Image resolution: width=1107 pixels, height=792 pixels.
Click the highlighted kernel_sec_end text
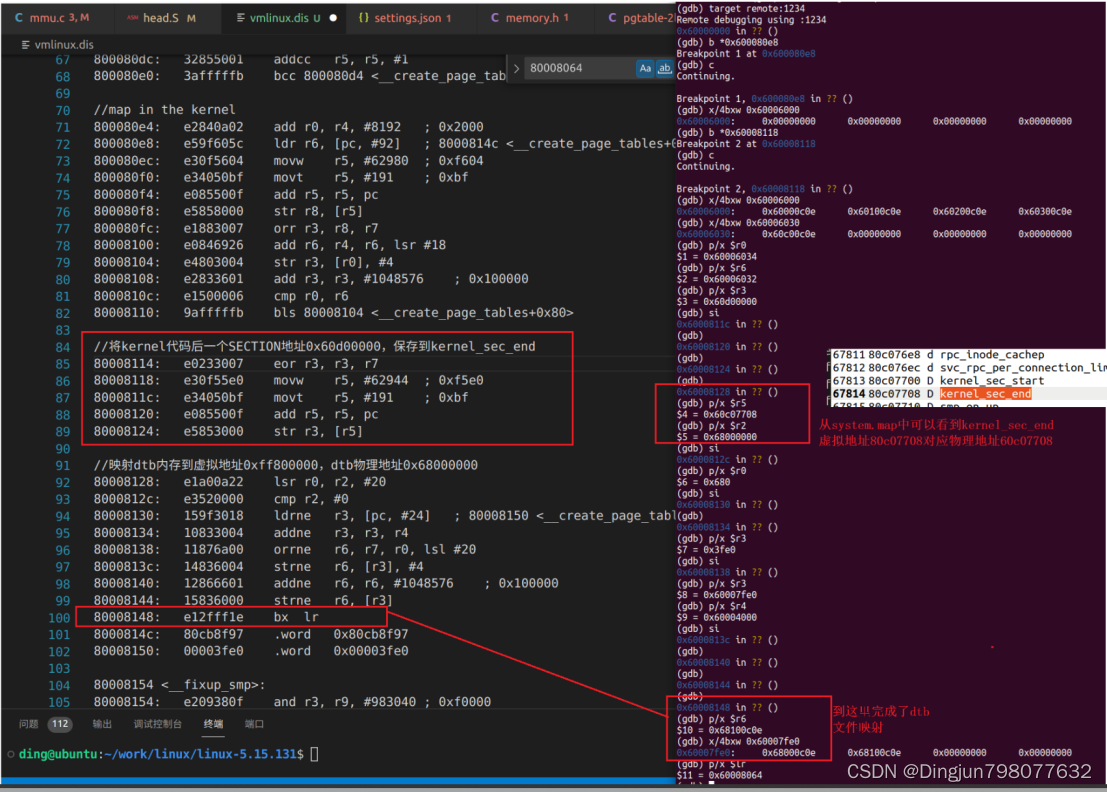[x=985, y=394]
